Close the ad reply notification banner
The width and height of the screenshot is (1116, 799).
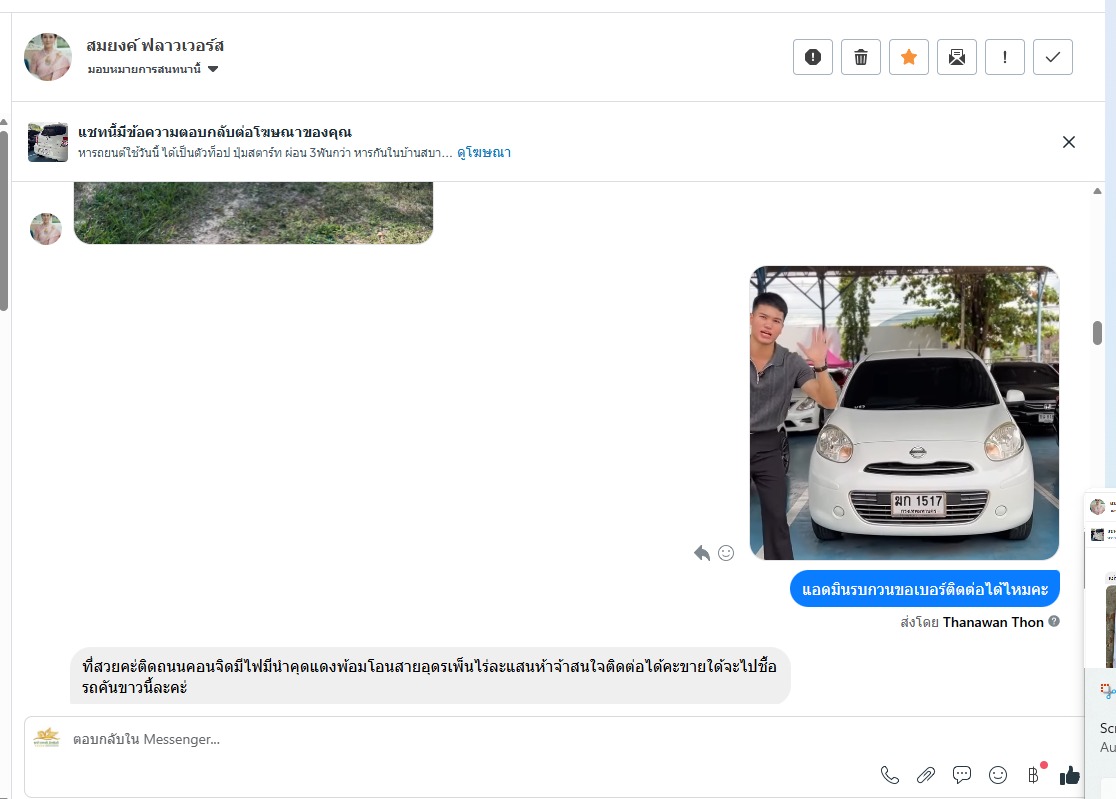tap(1068, 142)
